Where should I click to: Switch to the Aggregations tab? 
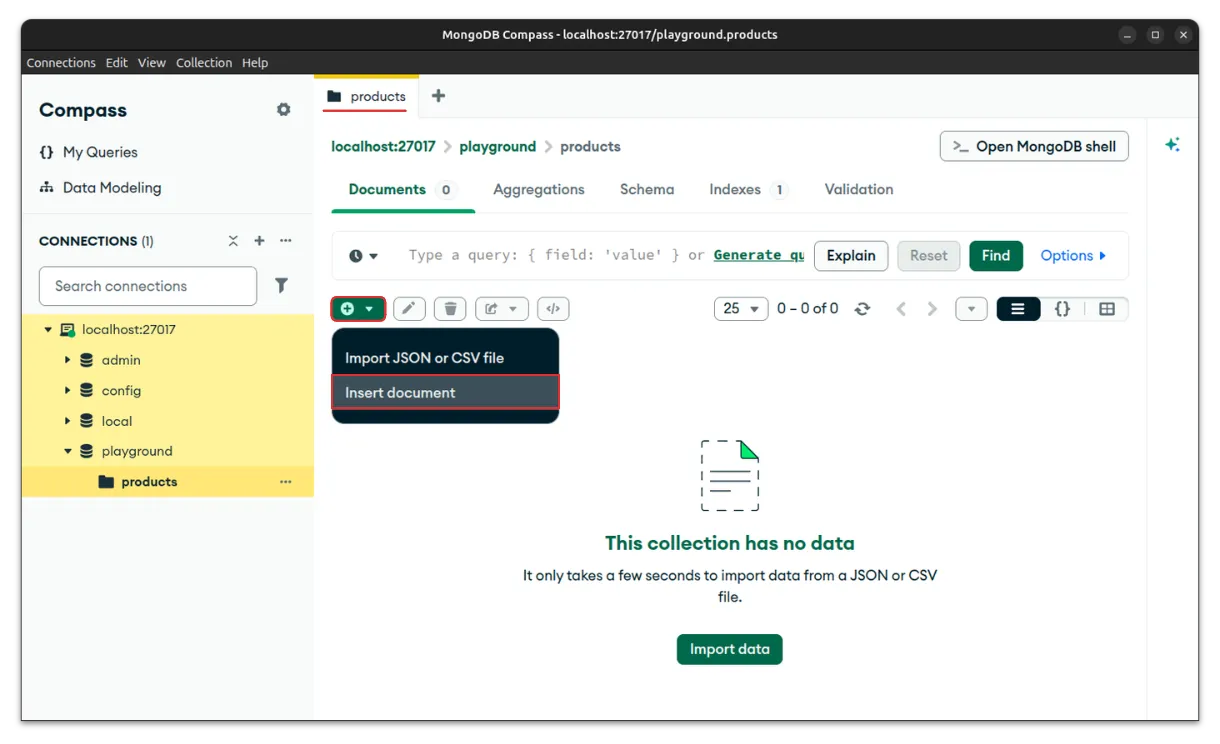point(538,190)
